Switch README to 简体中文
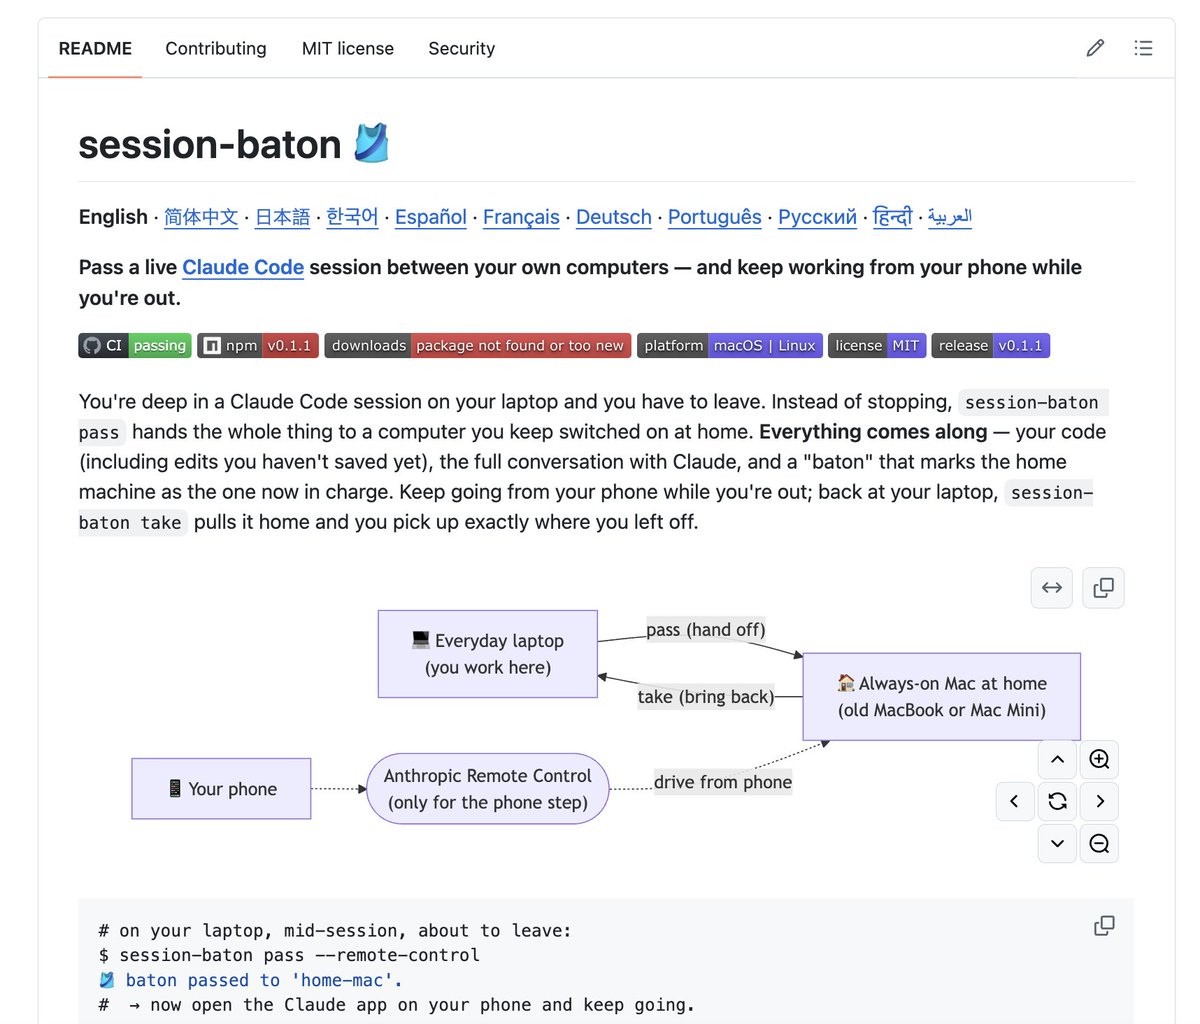 [201, 217]
